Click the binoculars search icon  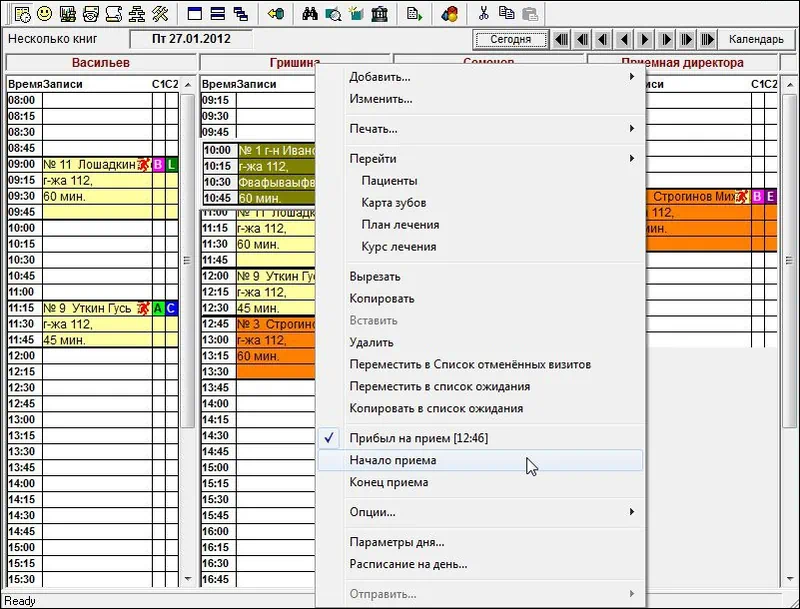[x=310, y=14]
